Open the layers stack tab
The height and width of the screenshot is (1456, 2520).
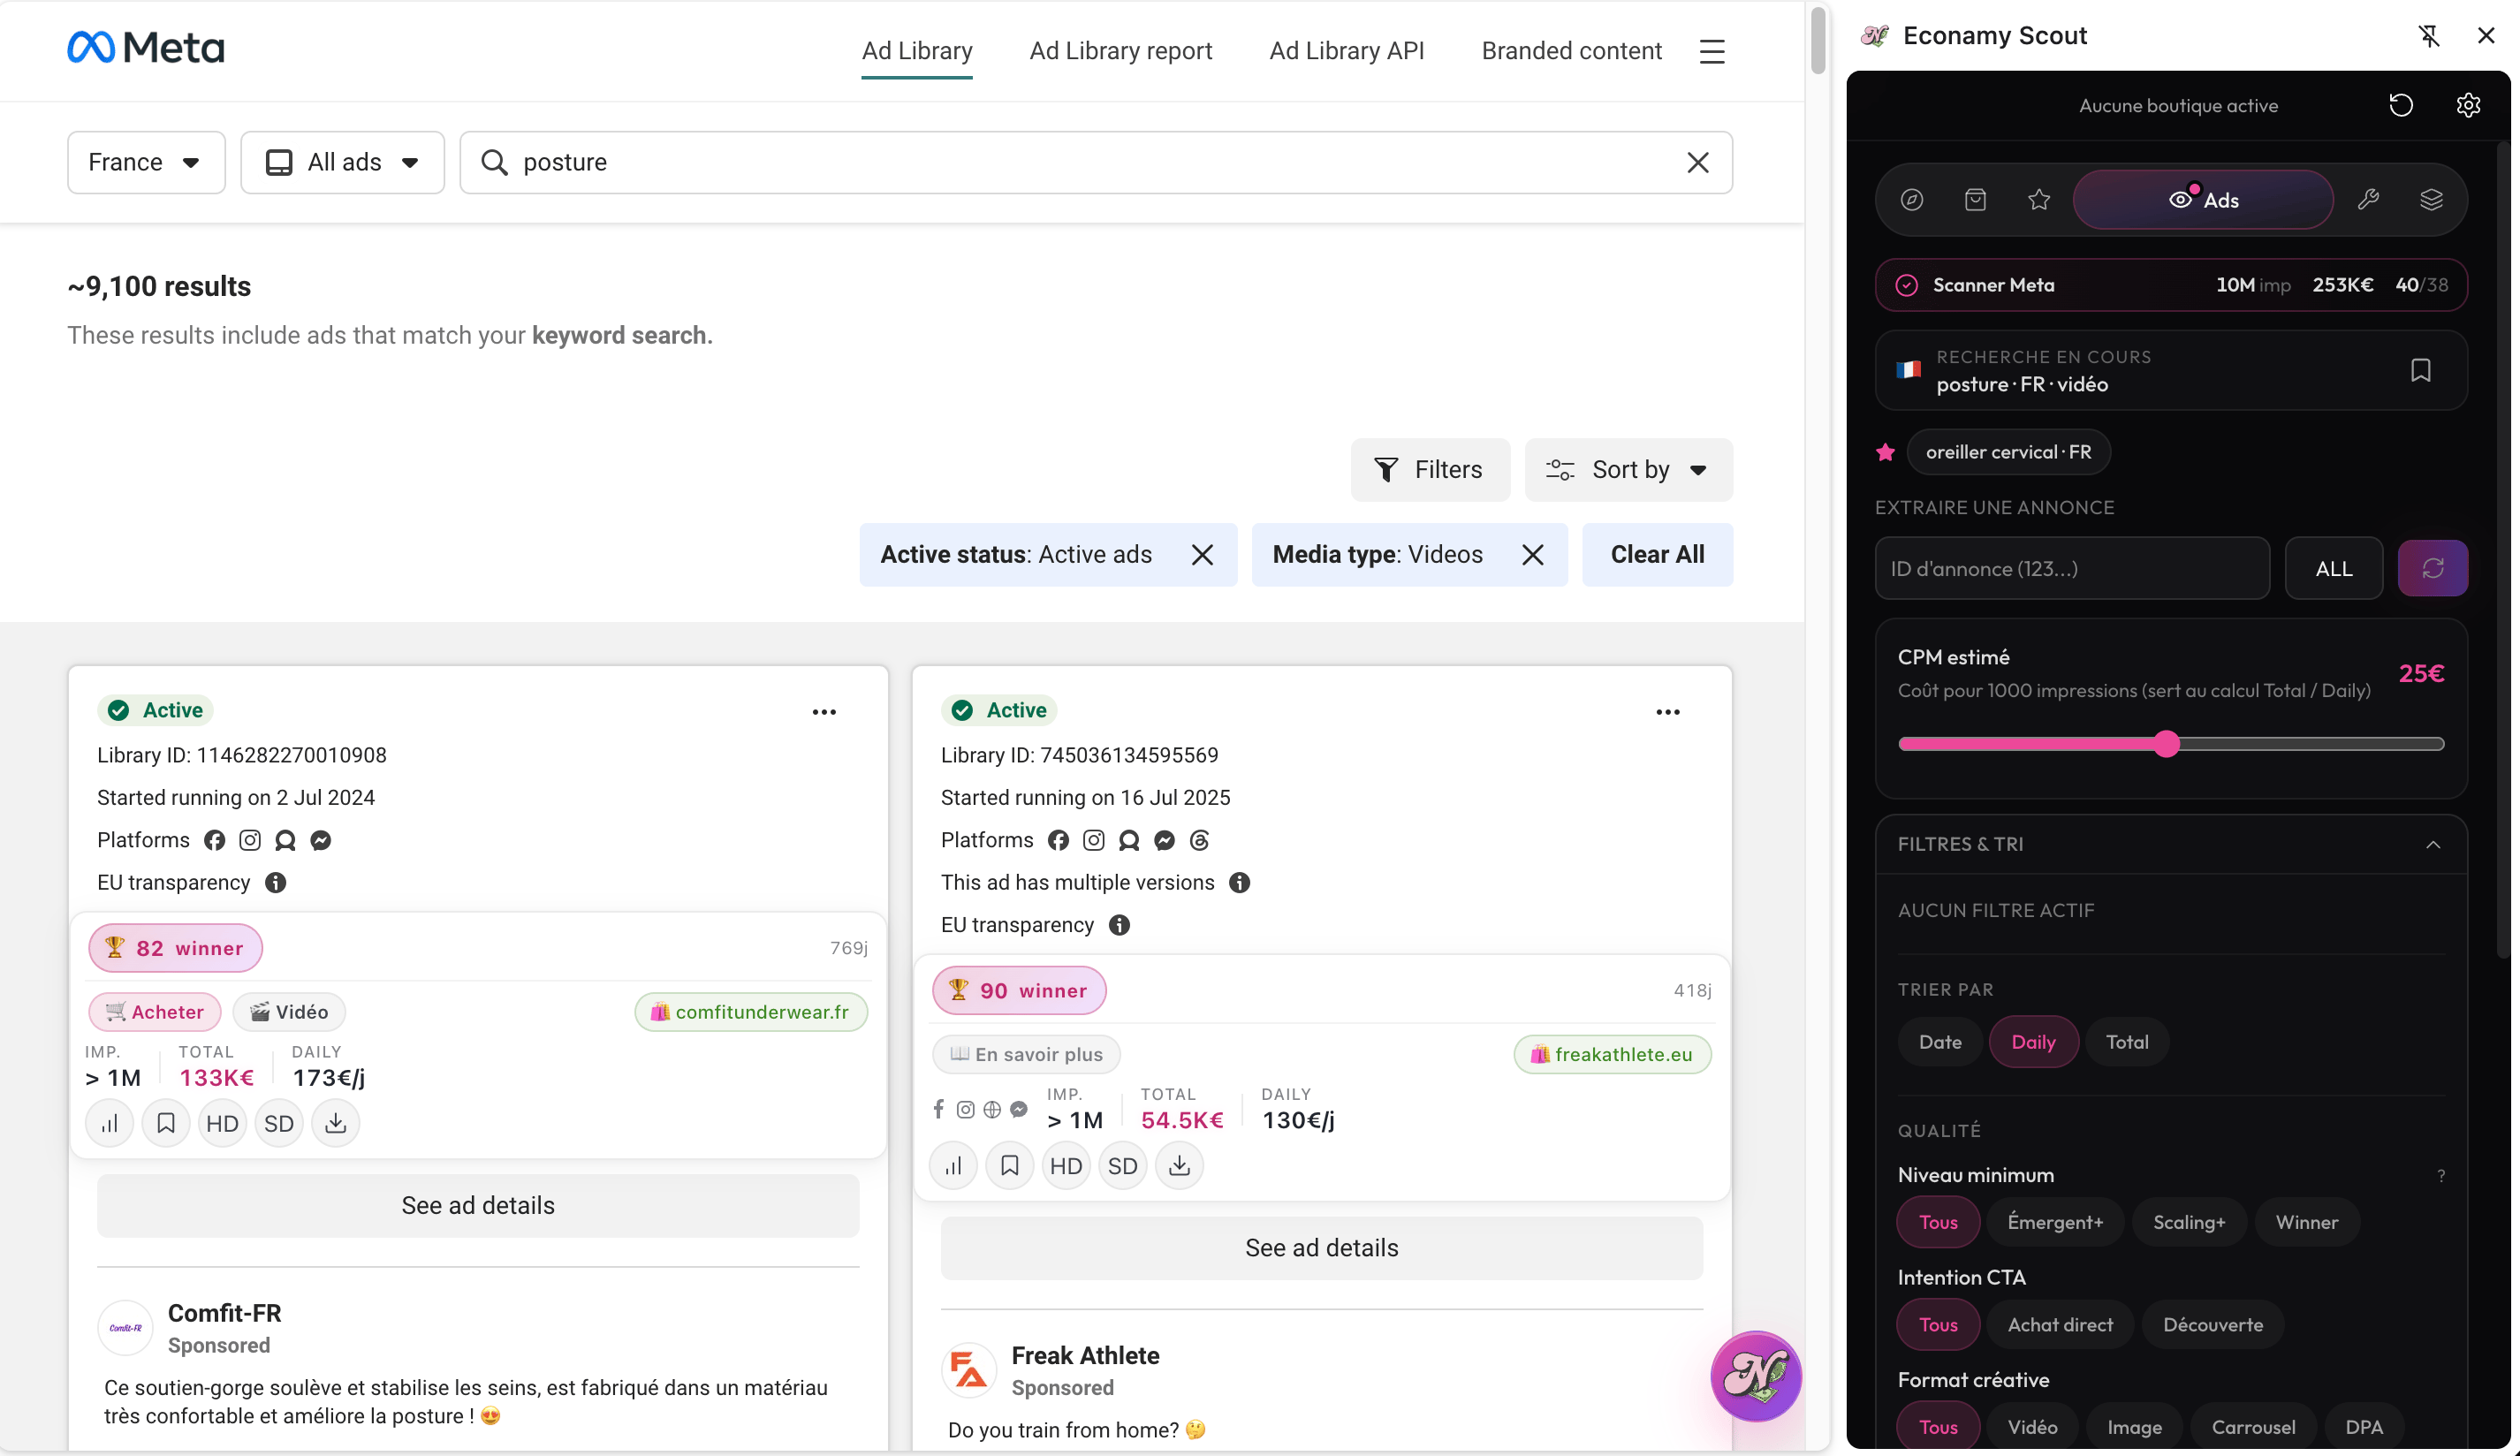[x=2432, y=200]
